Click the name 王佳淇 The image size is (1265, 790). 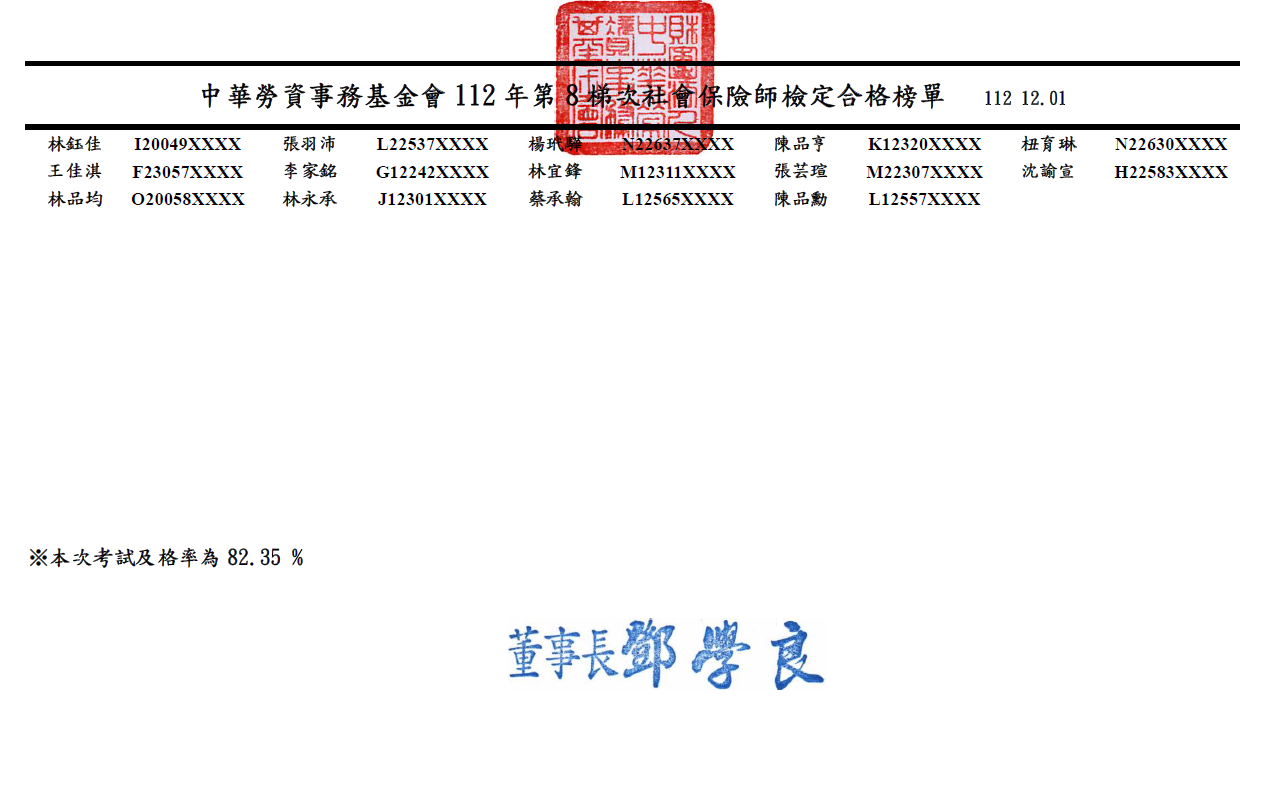75,172
